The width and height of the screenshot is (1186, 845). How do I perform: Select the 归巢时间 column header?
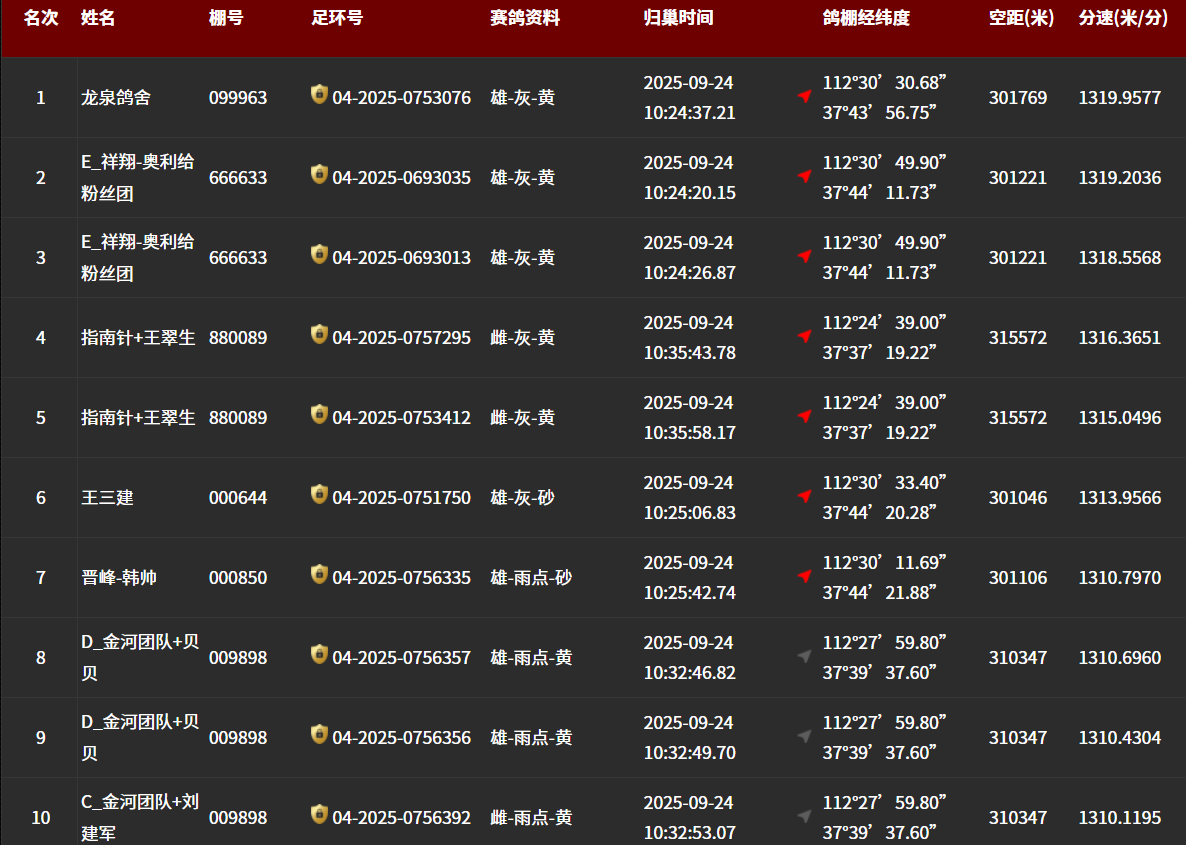(x=678, y=18)
